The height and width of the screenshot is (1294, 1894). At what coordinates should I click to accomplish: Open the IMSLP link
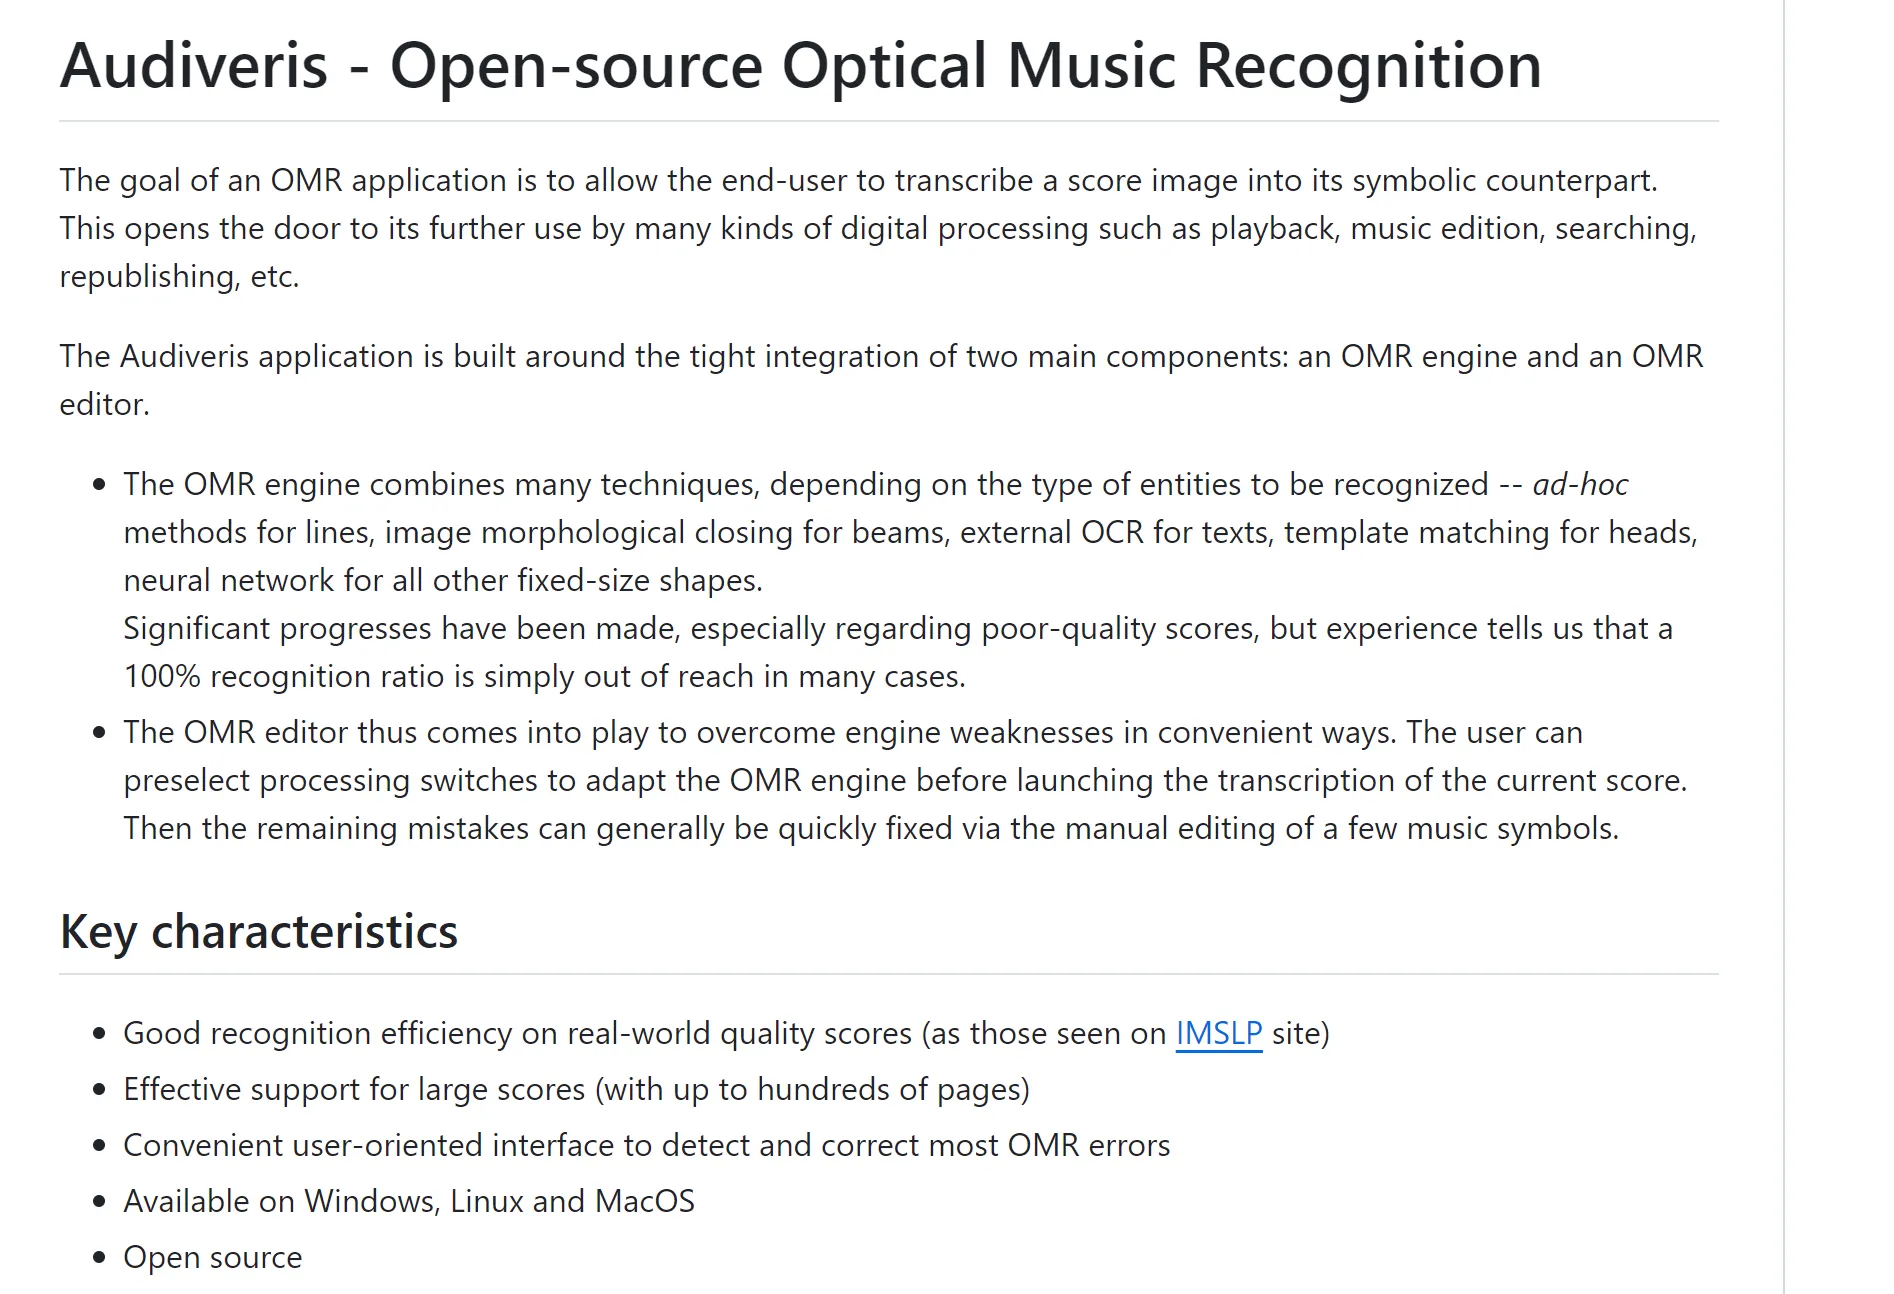click(x=1218, y=1033)
